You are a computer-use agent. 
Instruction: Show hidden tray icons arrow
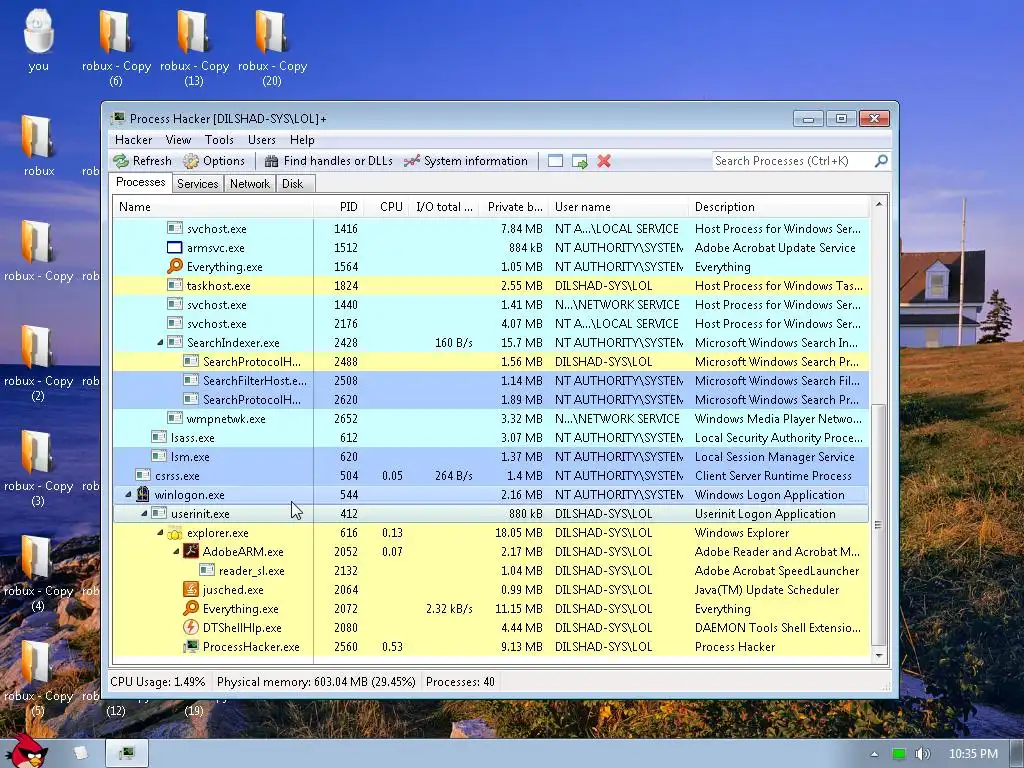coord(874,754)
